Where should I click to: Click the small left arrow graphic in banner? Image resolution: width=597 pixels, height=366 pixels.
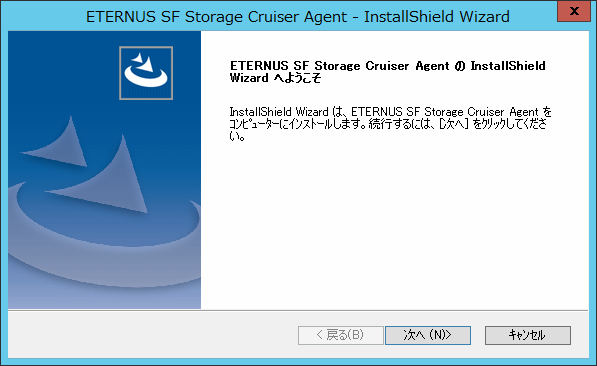pos(59,145)
